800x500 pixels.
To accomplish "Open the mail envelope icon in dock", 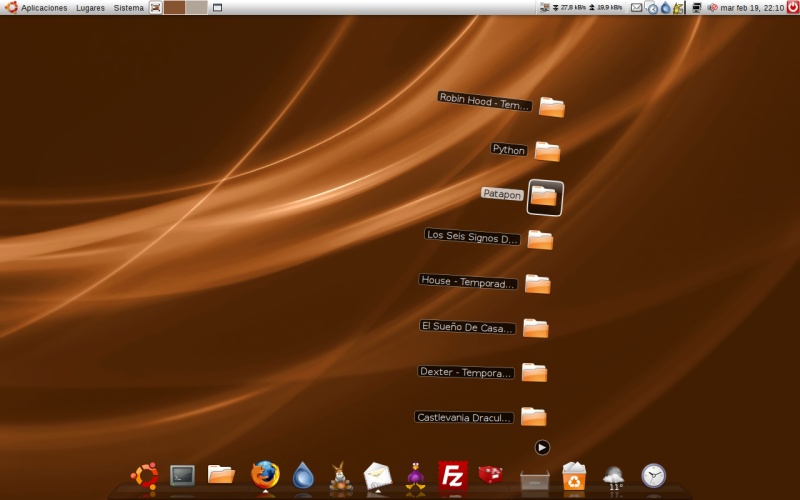I will [377, 475].
